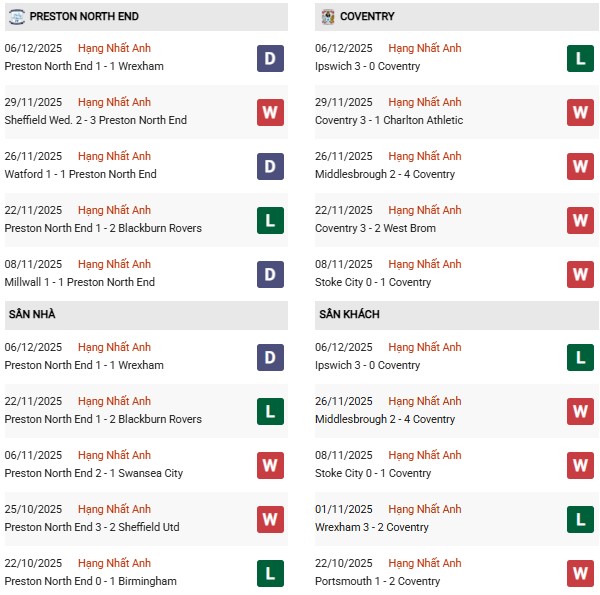Click W badge for Coventry vs West Brom
Screen dimensions: 600x595
coord(580,220)
